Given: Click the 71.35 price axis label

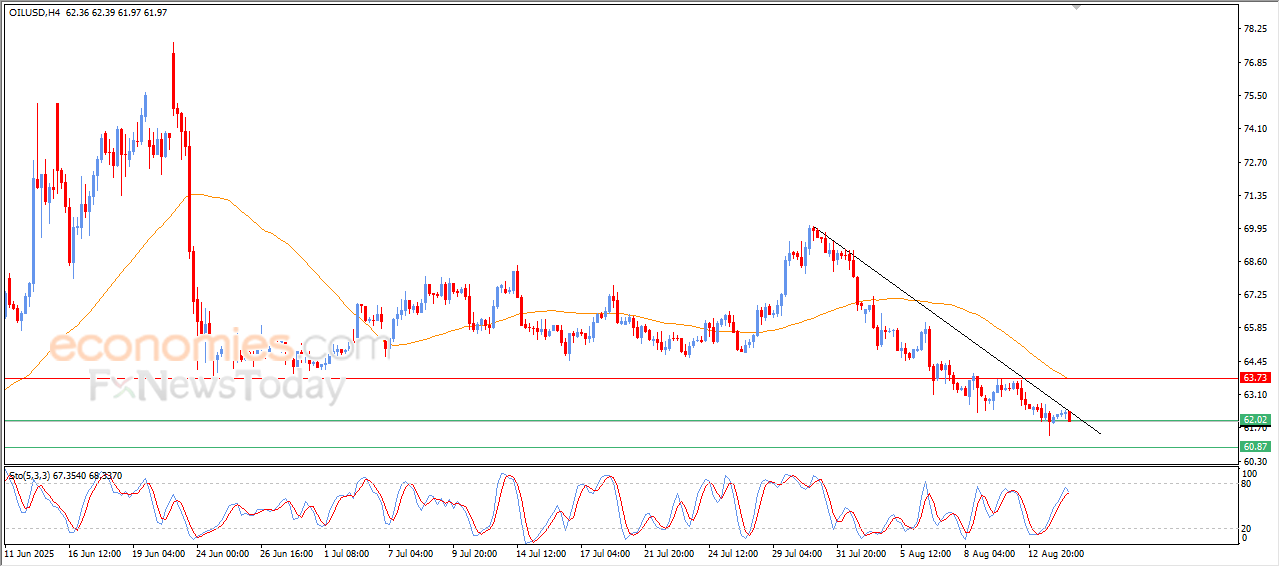Looking at the screenshot, I should [1256, 195].
